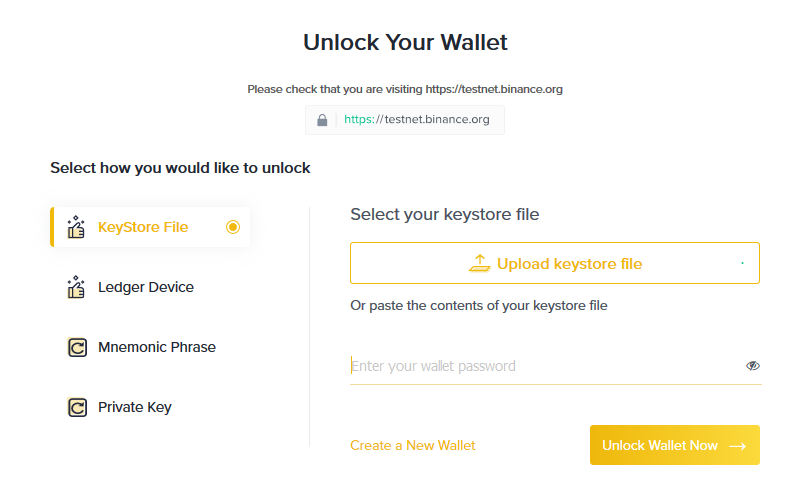
Task: Toggle password visibility eye icon
Action: coord(753,366)
